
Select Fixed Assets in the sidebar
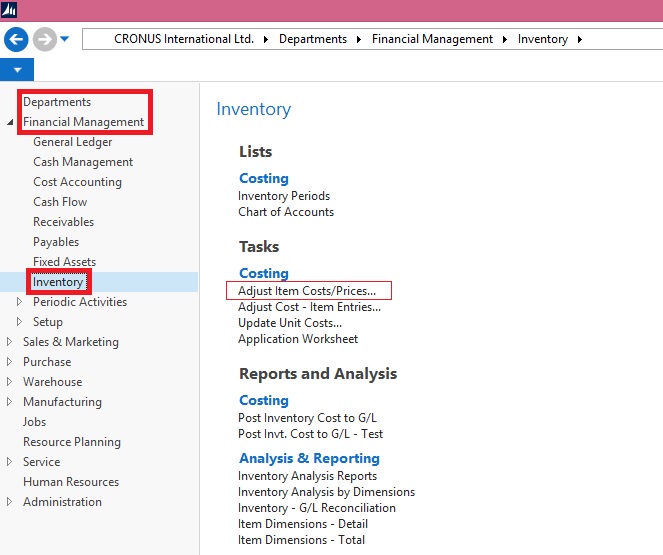click(64, 262)
